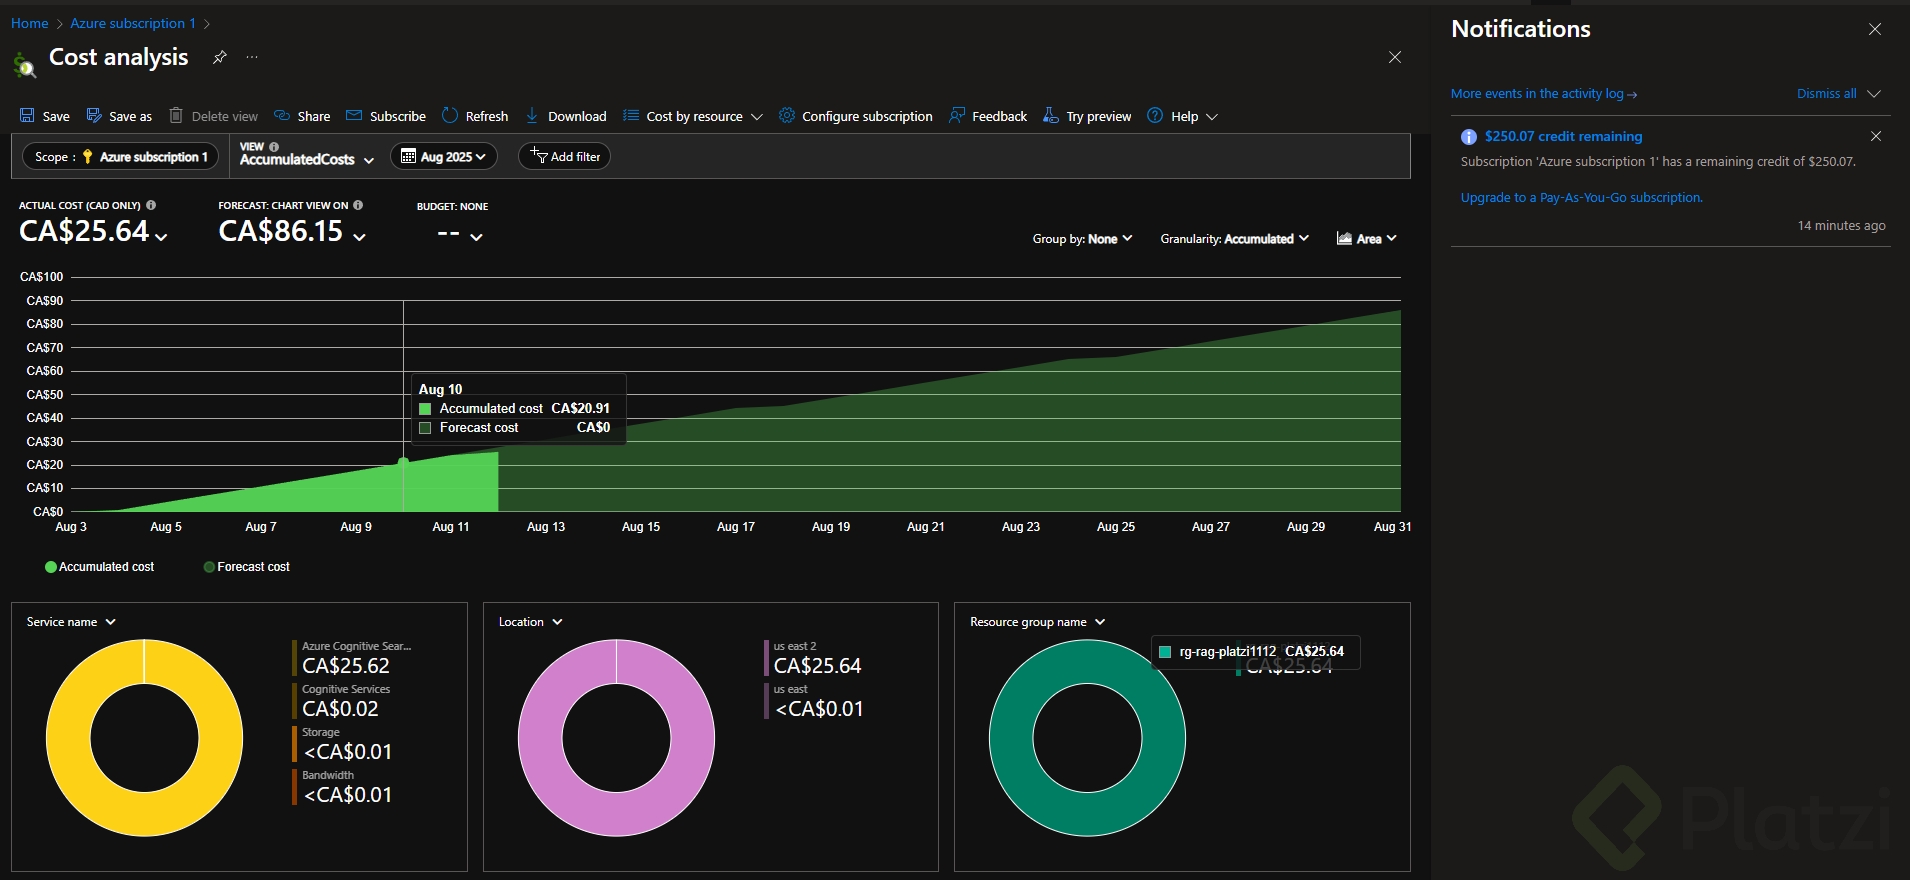The height and width of the screenshot is (880, 1910).
Task: Open the Help menu
Action: [x=1183, y=116]
